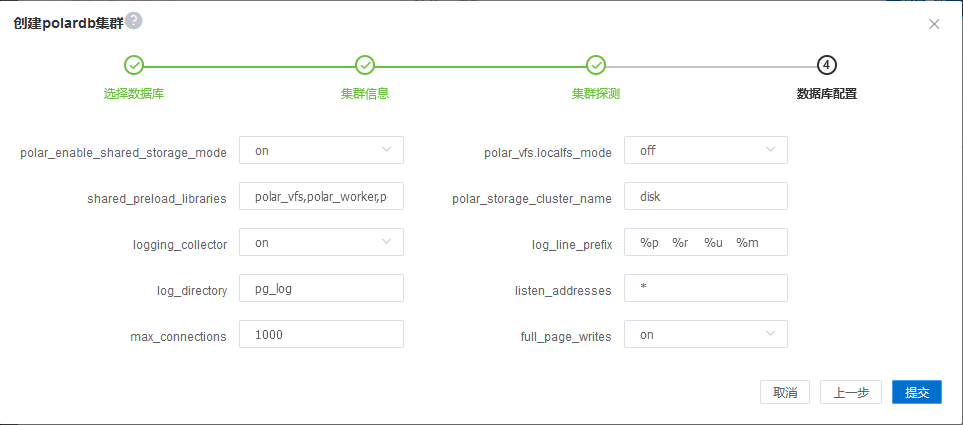
Task: Click the log_directory input field
Action: point(321,289)
